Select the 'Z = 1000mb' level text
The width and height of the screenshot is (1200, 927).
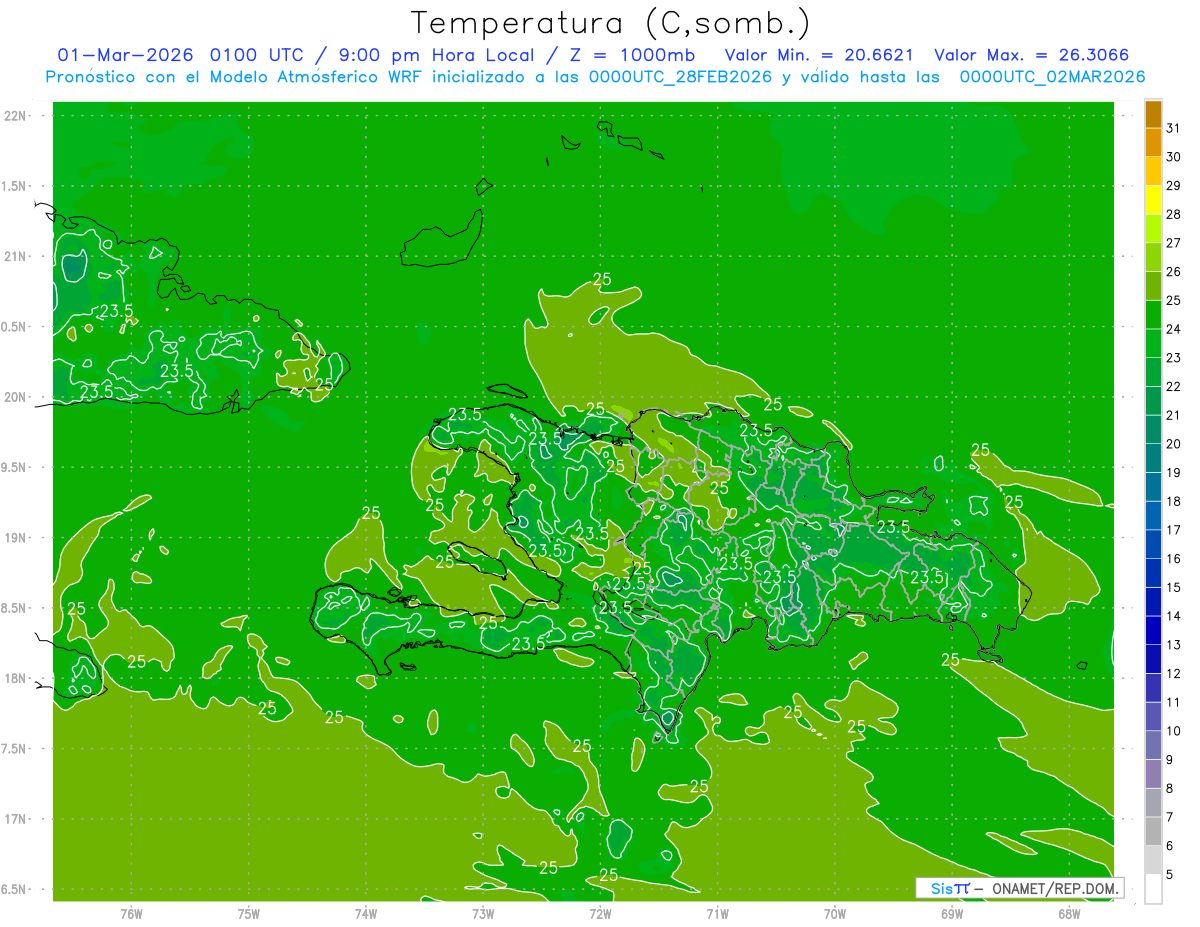coord(631,55)
